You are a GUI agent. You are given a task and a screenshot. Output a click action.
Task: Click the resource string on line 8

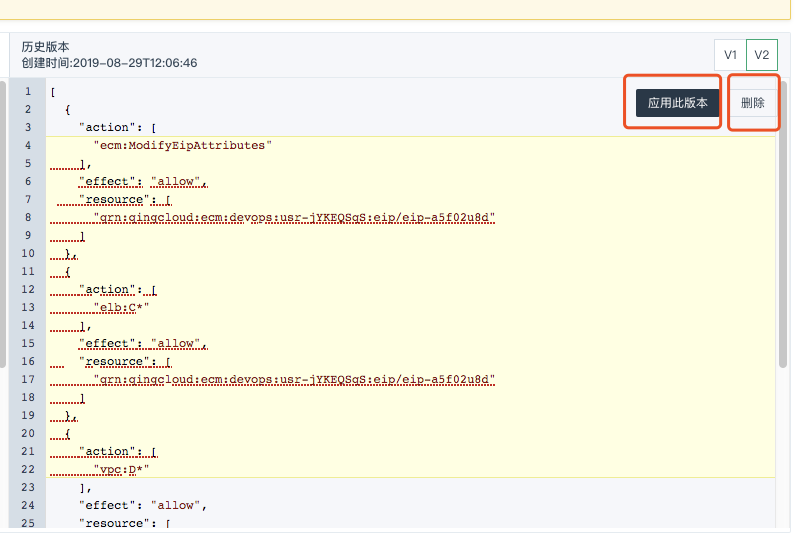294,217
